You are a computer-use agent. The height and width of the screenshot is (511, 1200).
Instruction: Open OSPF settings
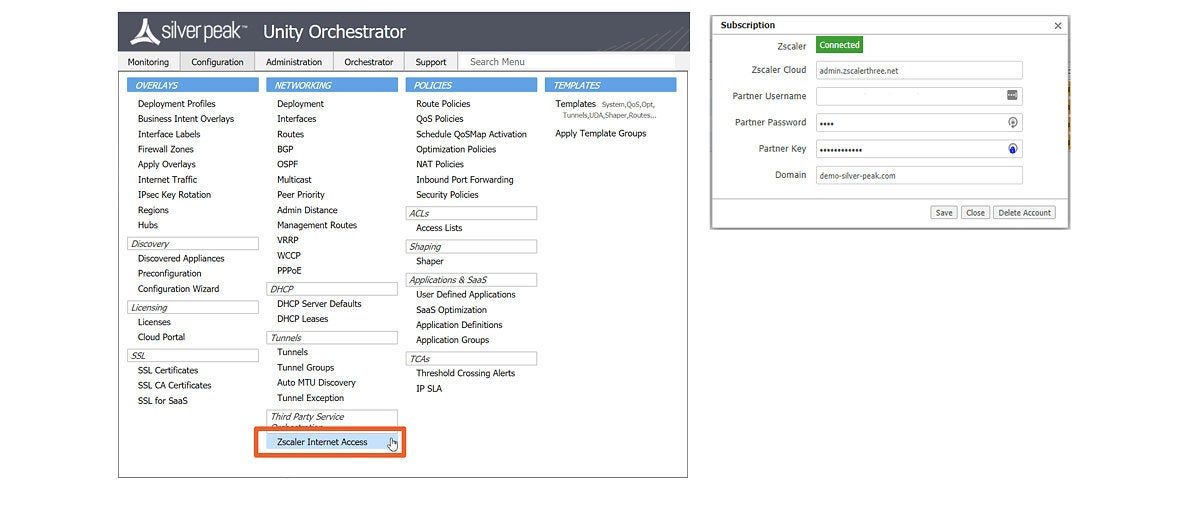point(287,164)
